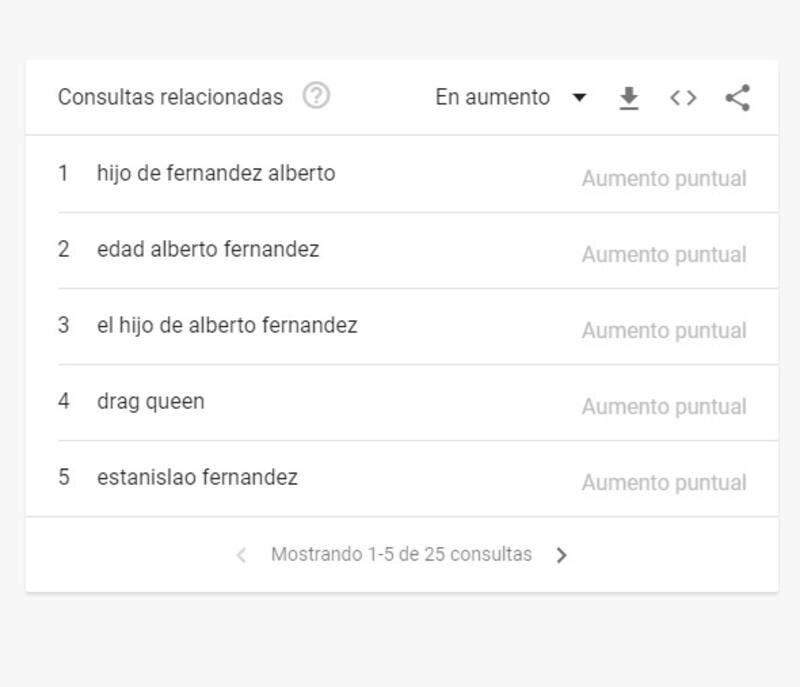Open the help icon beside Consultas relacionadas
Image resolution: width=800 pixels, height=687 pixels.
(x=316, y=96)
